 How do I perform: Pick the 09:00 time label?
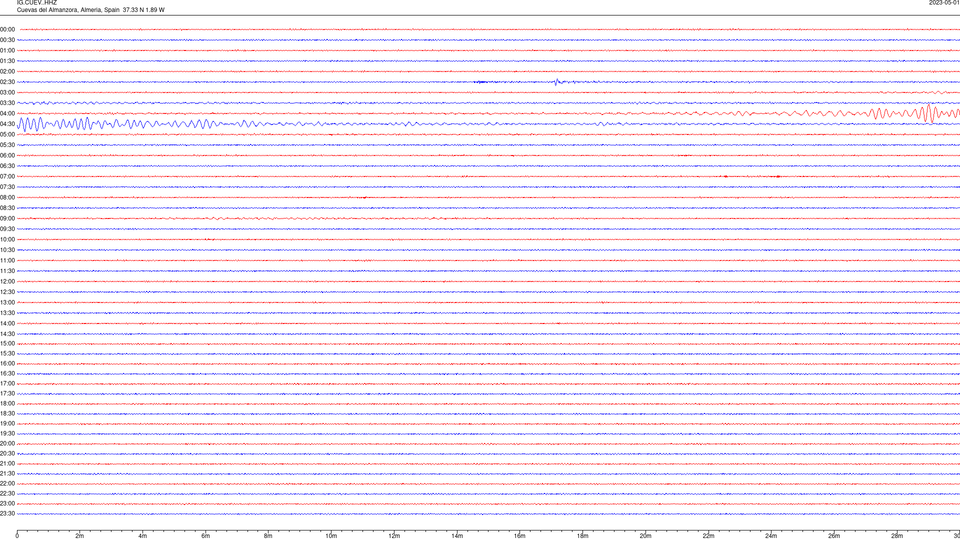click(7, 219)
